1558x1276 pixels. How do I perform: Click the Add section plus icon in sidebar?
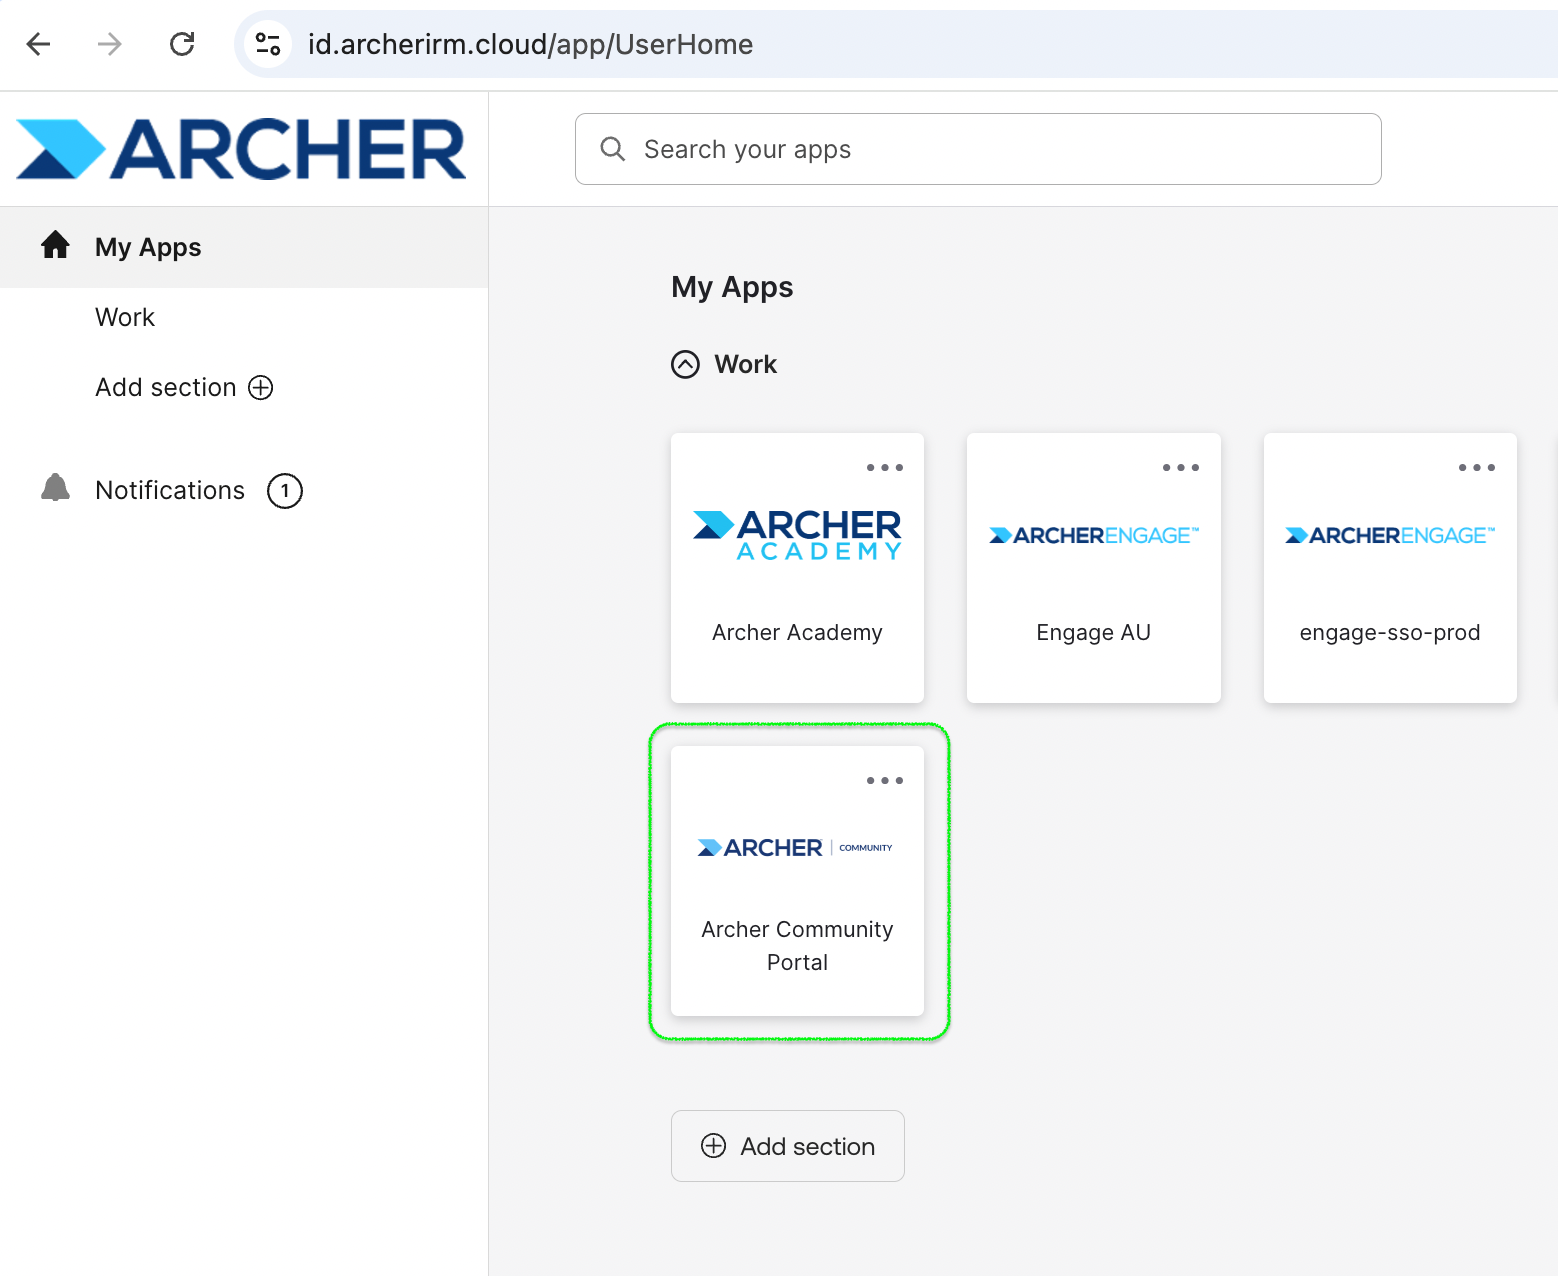pyautogui.click(x=260, y=387)
